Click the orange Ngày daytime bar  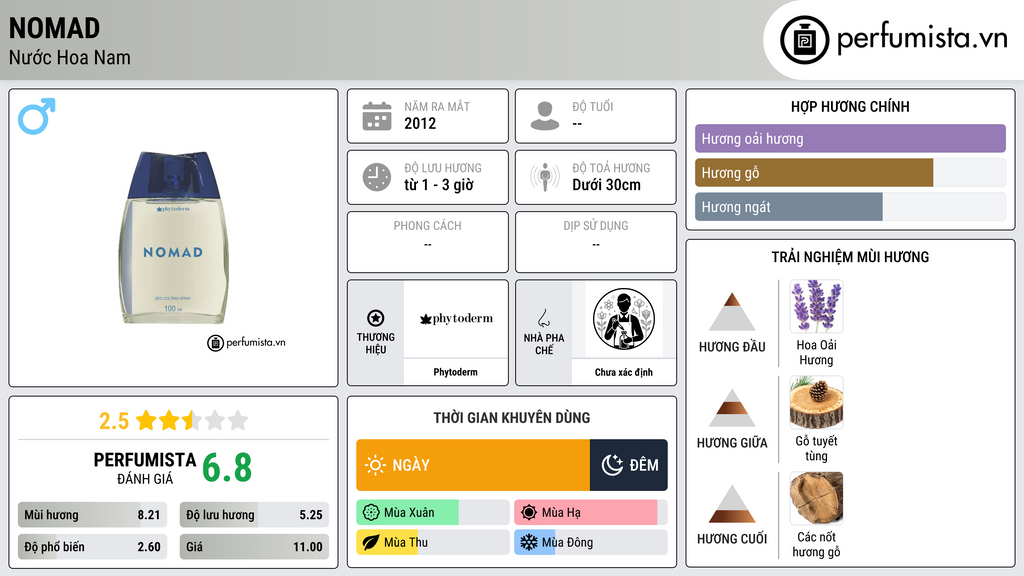(473, 465)
